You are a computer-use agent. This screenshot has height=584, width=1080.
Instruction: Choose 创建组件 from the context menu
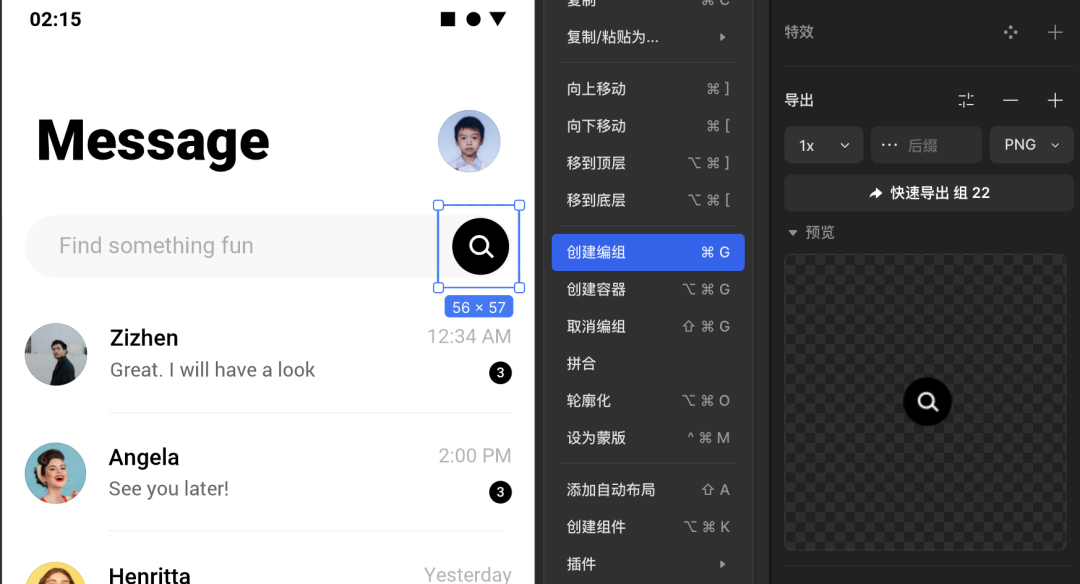(647, 527)
